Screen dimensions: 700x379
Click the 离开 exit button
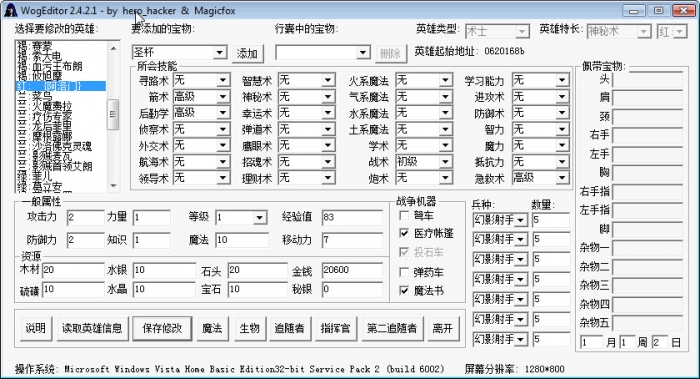tap(443, 329)
